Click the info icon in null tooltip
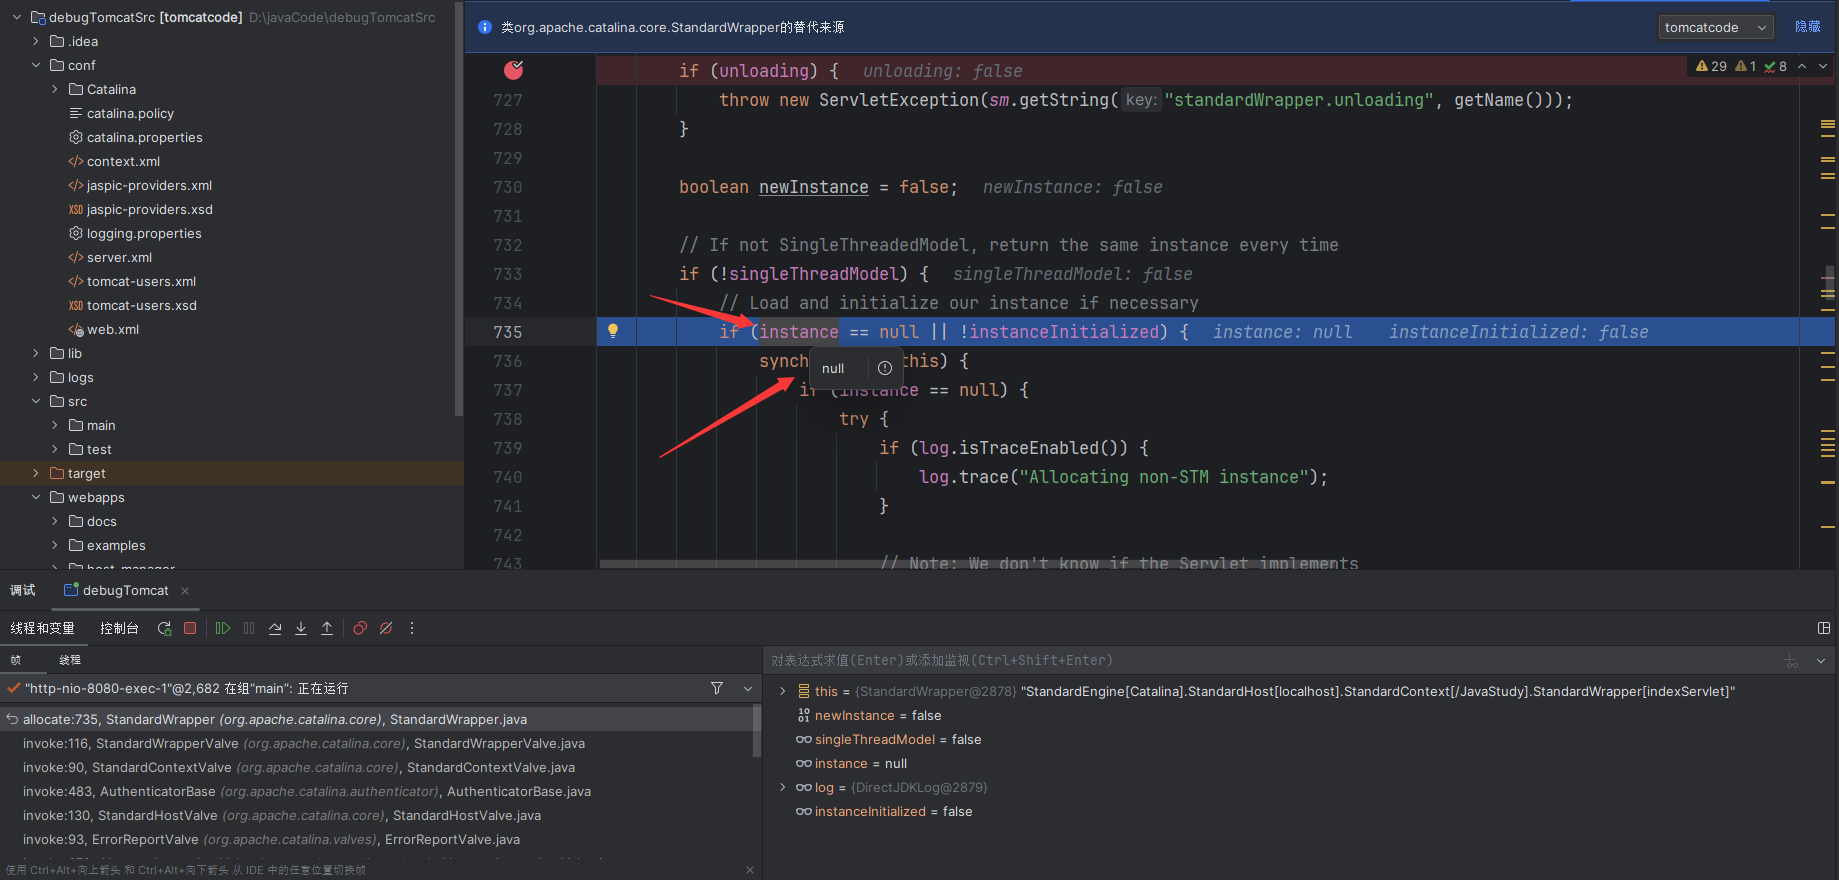The height and width of the screenshot is (880, 1839). pos(885,368)
